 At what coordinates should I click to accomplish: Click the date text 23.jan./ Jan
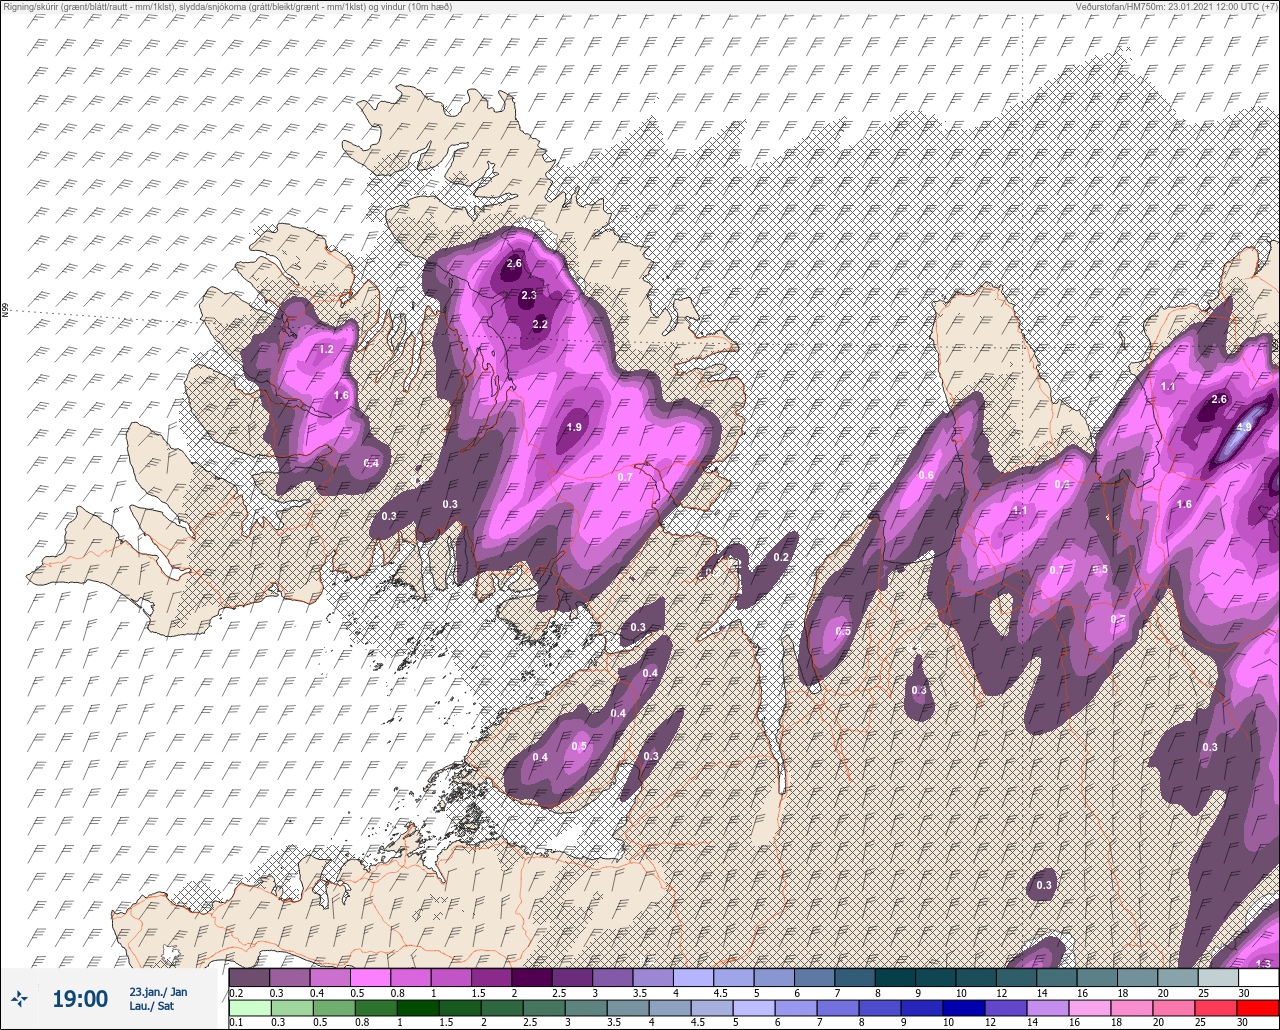tap(158, 991)
